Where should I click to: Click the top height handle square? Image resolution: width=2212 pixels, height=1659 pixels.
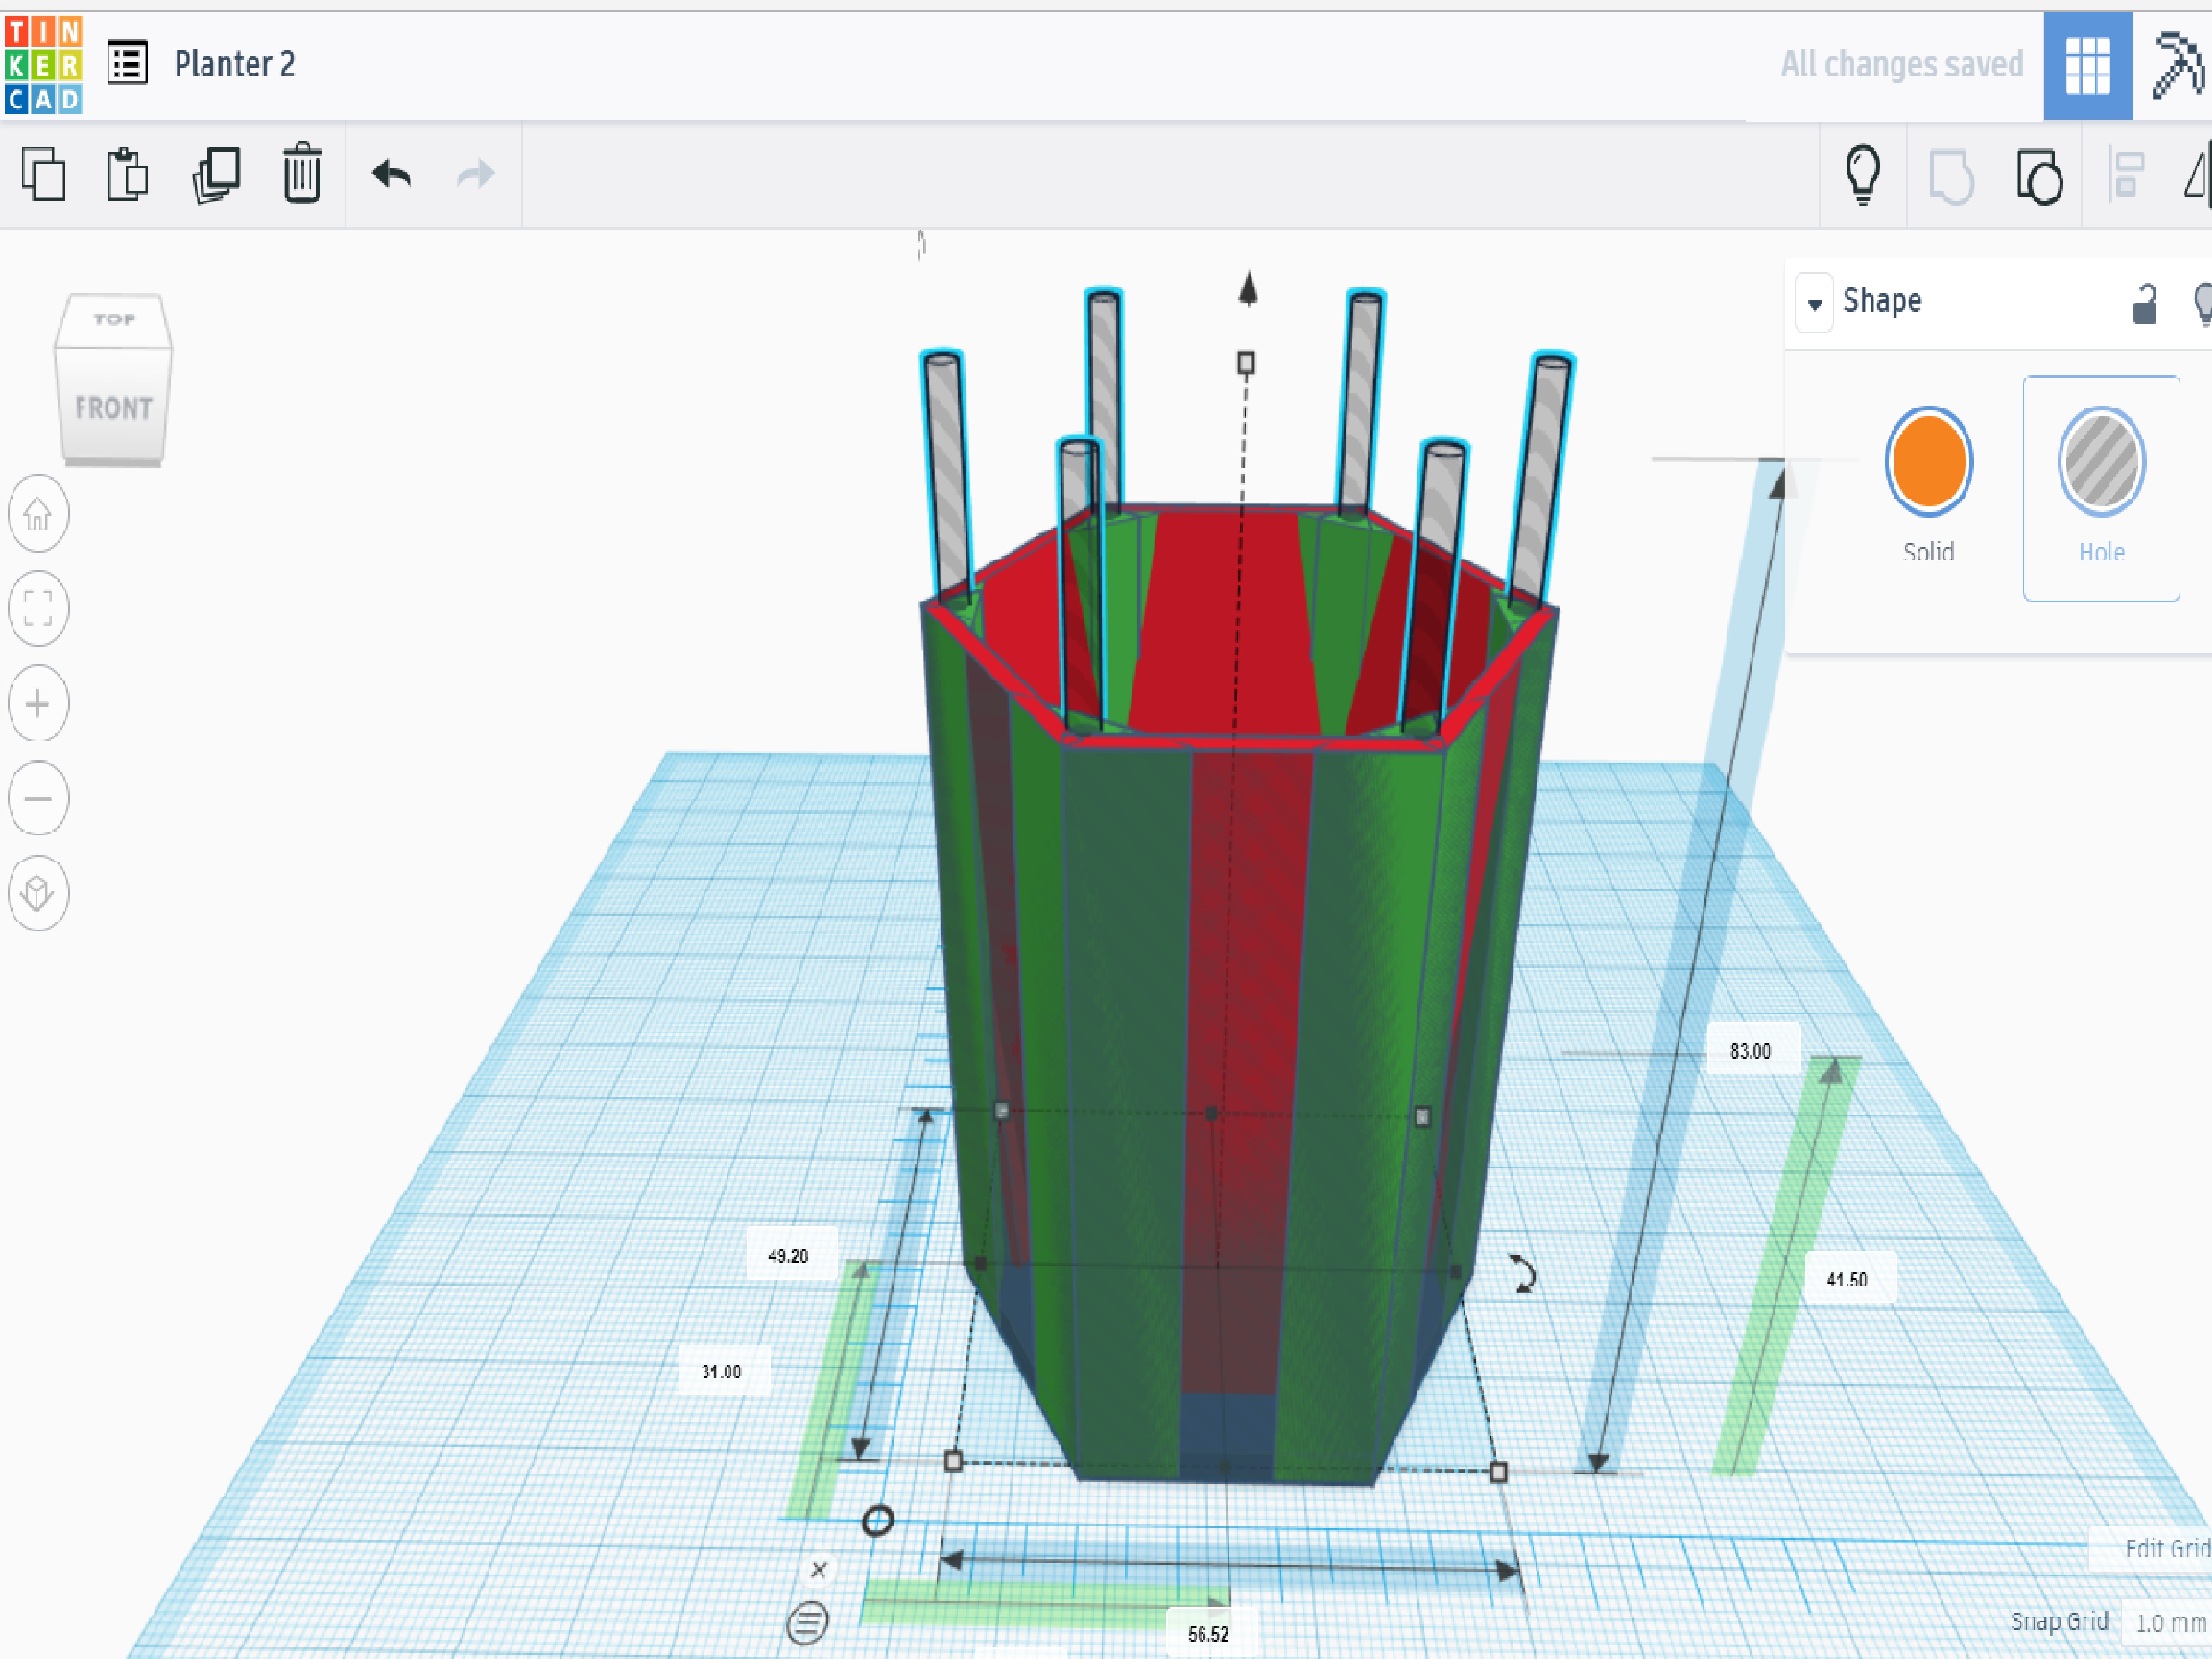(x=1246, y=363)
